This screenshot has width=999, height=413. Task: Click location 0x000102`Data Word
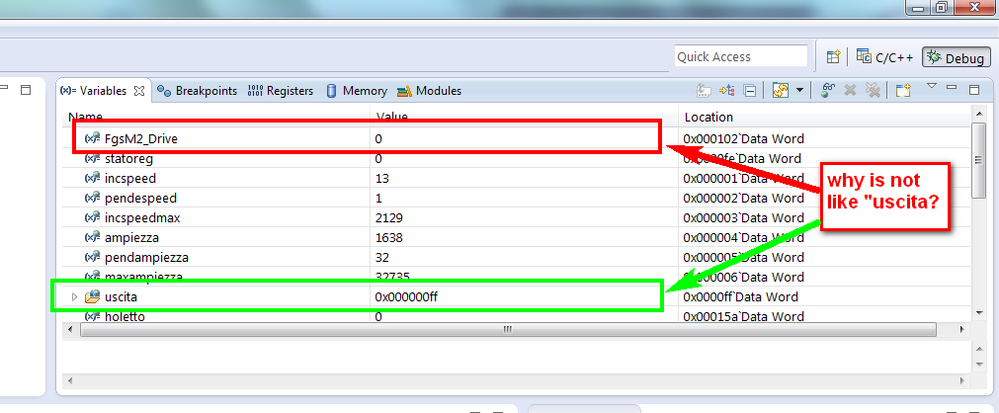pos(744,138)
